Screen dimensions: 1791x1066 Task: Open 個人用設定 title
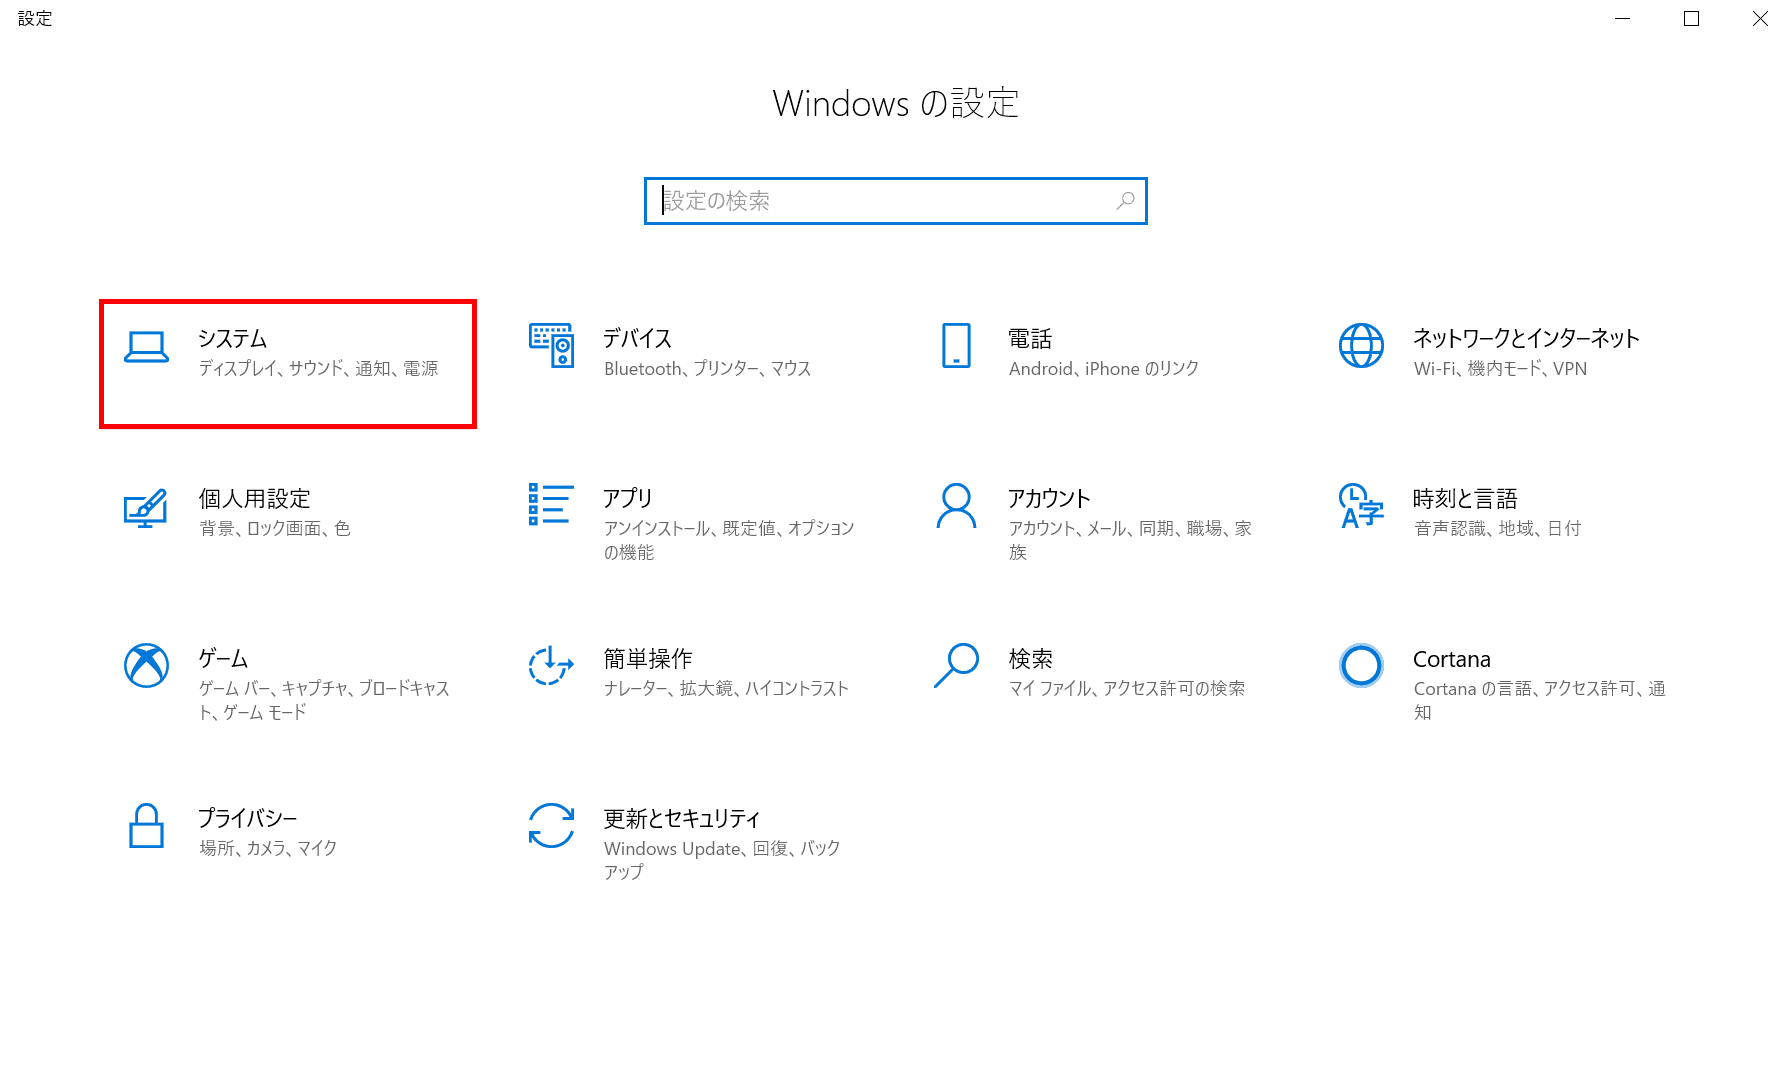tap(255, 499)
